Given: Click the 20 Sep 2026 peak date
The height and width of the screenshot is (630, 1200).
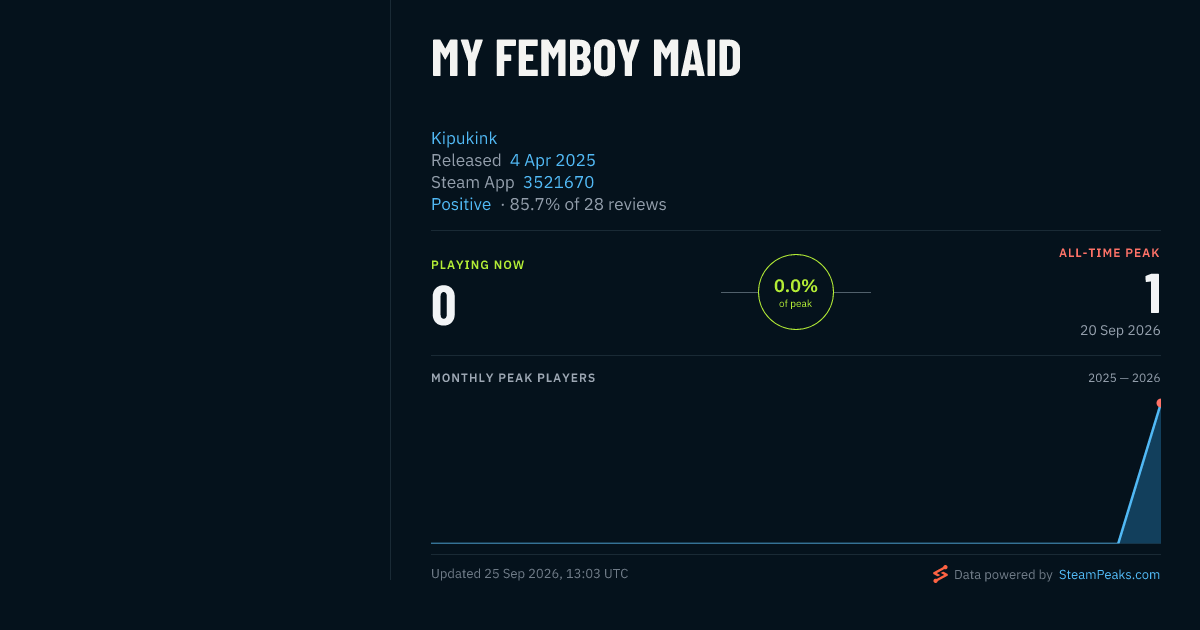Looking at the screenshot, I should pyautogui.click(x=1120, y=330).
